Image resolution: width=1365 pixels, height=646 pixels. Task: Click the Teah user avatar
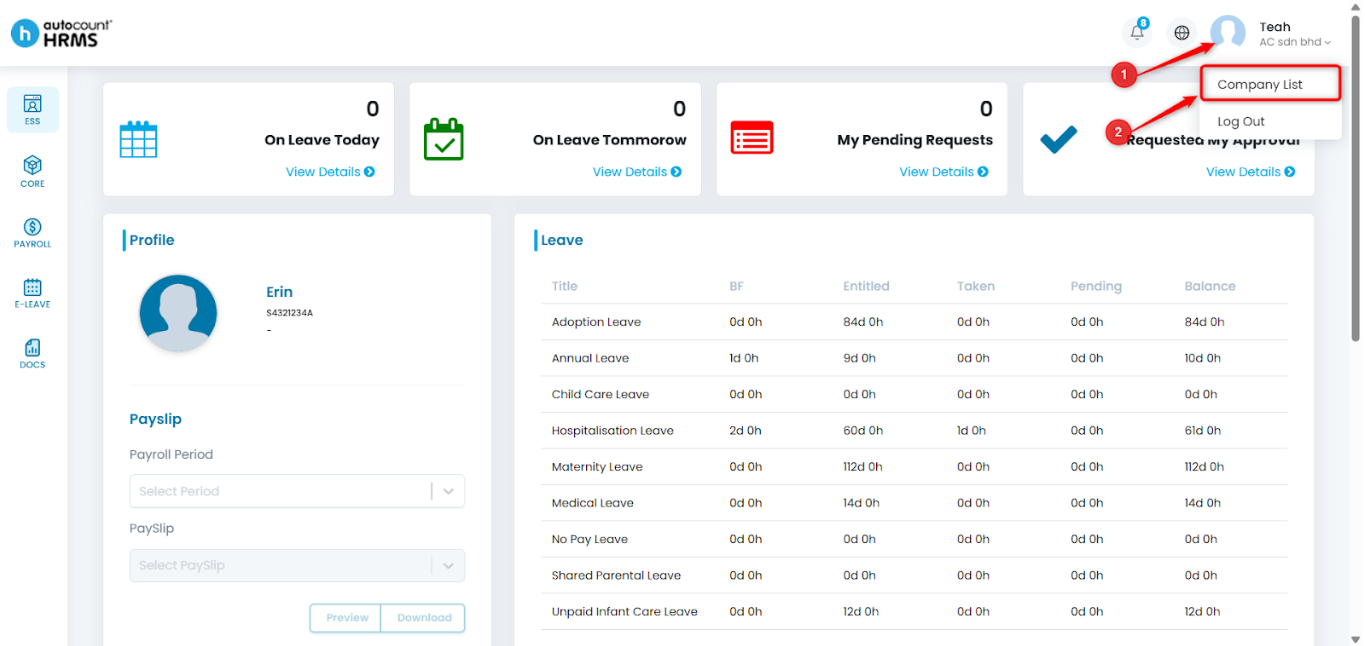[x=1228, y=32]
